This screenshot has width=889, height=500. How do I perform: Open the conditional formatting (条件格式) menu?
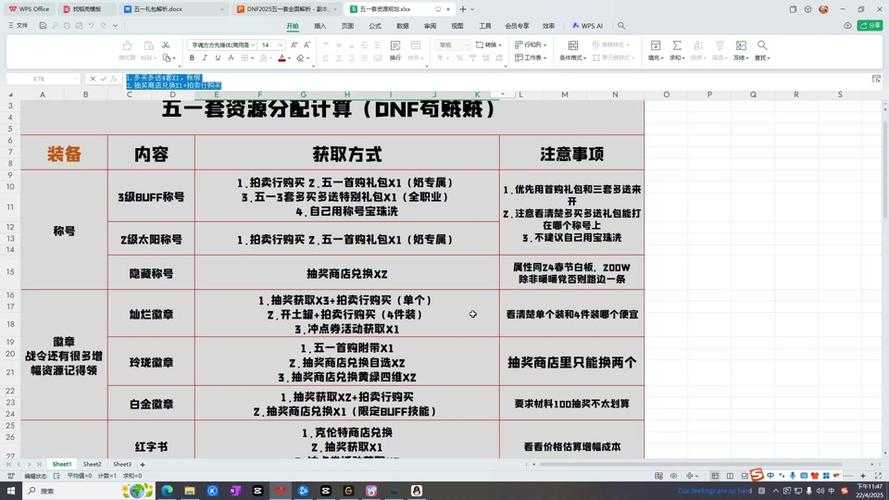(x=573, y=50)
